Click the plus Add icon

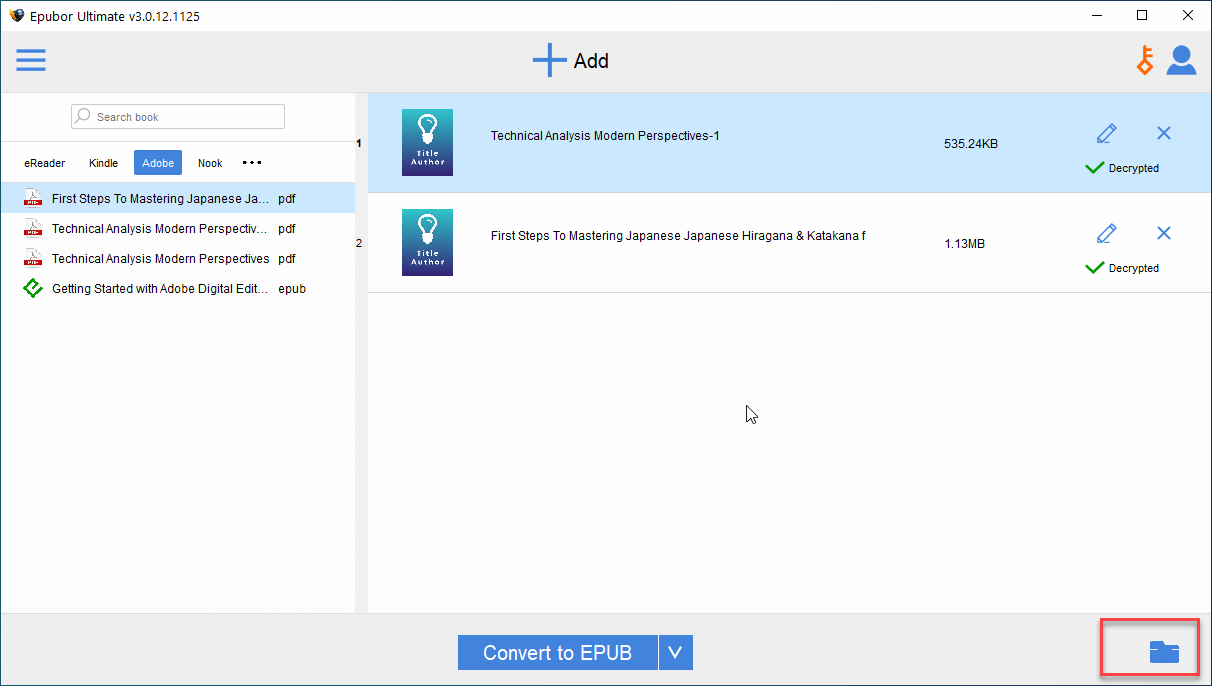click(549, 60)
